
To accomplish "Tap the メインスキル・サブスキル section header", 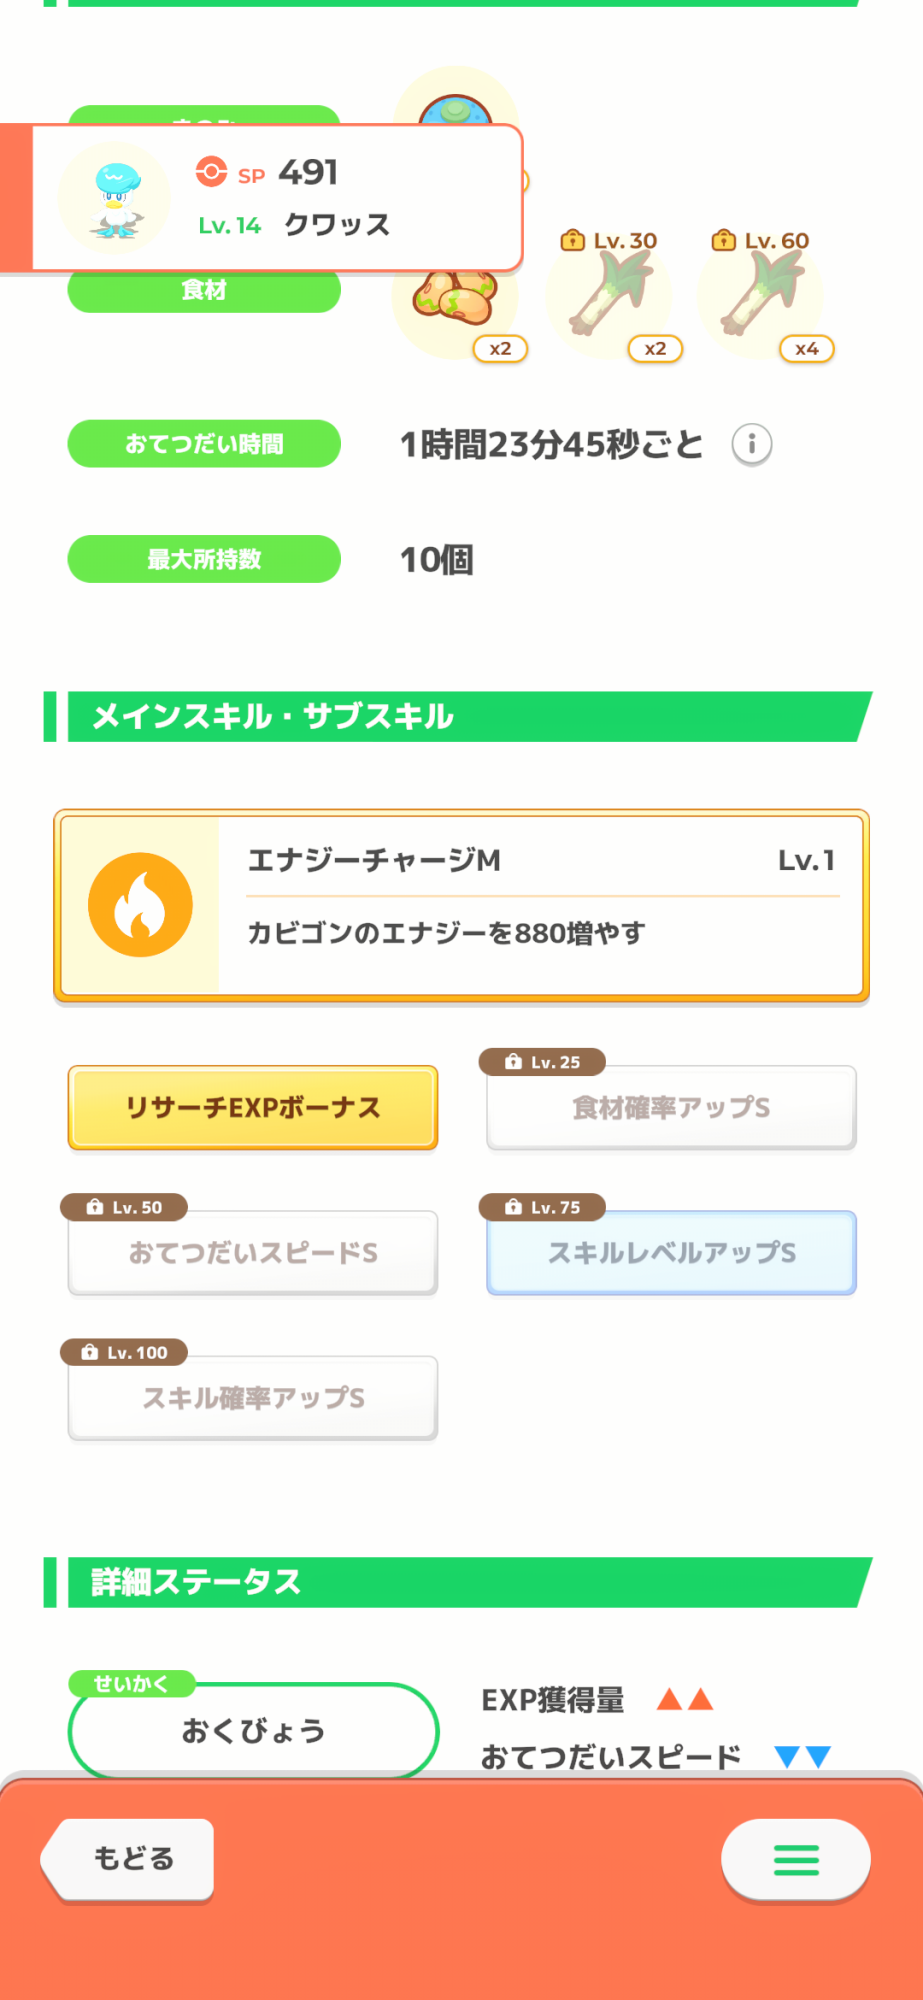I will [x=460, y=716].
